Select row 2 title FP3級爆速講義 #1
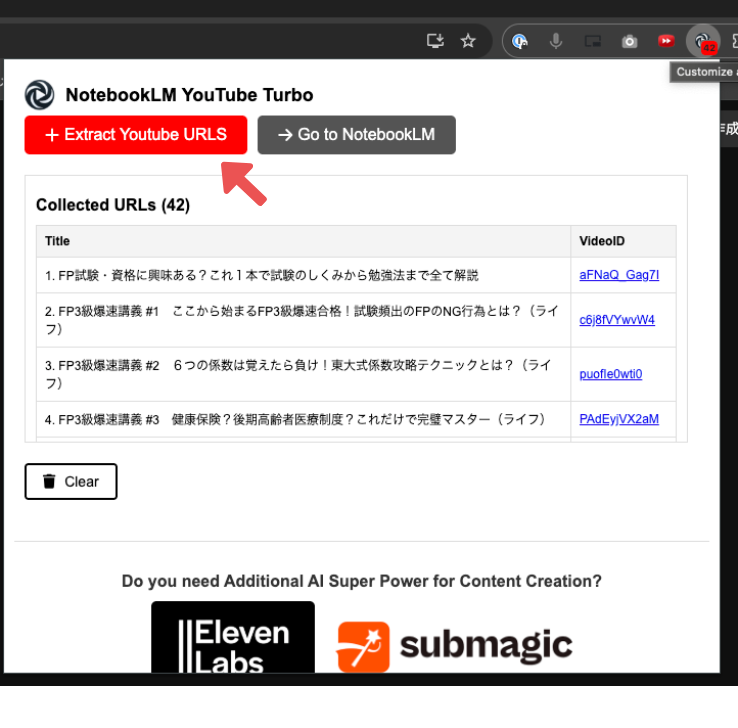 pyautogui.click(x=302, y=320)
